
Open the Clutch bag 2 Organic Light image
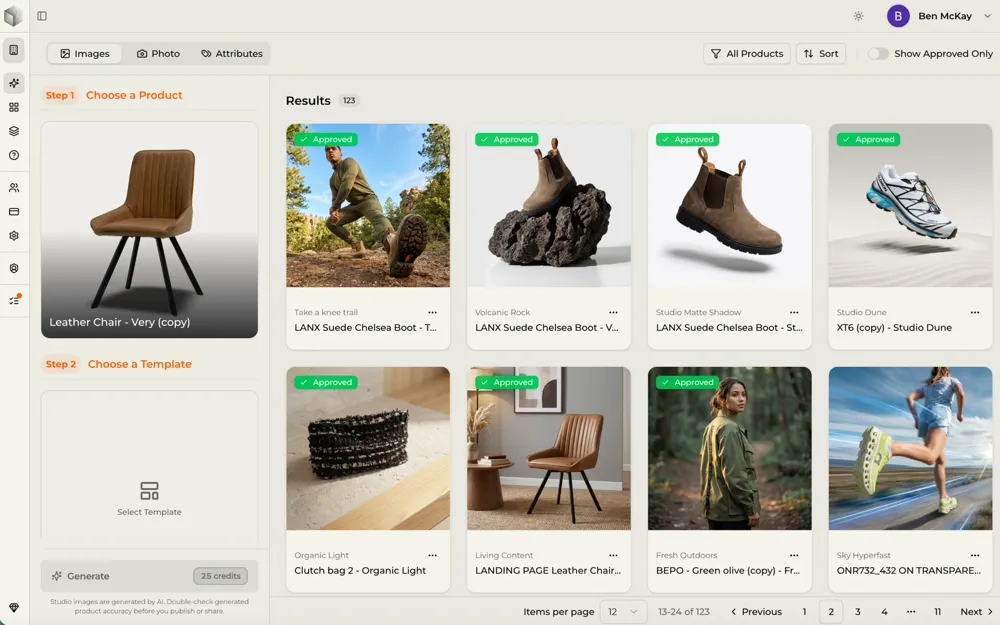[368, 448]
